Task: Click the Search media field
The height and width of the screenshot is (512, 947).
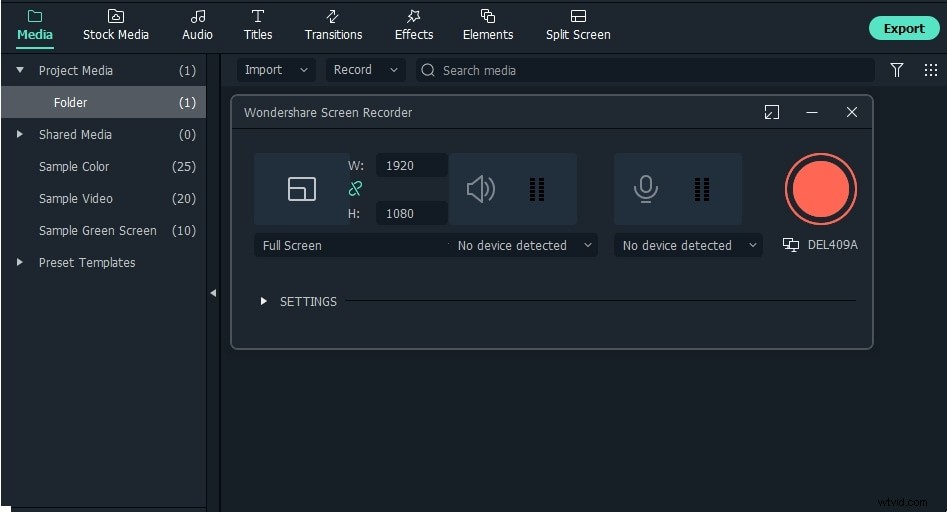Action: (x=645, y=70)
